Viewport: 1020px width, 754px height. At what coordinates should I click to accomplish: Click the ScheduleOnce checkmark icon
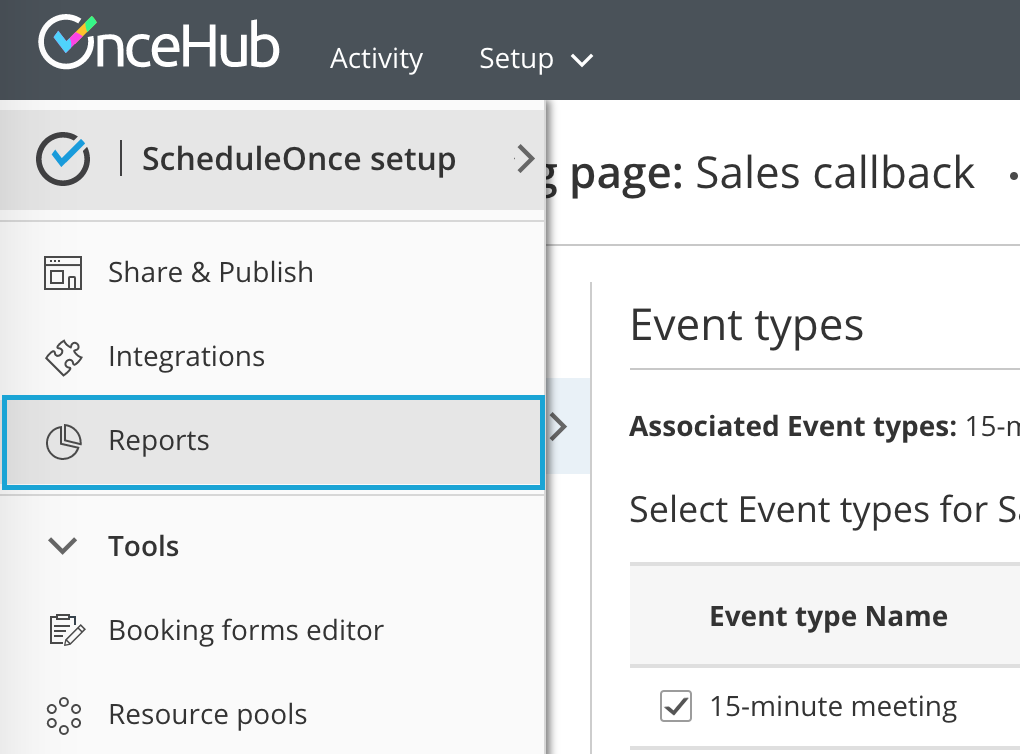tap(63, 158)
